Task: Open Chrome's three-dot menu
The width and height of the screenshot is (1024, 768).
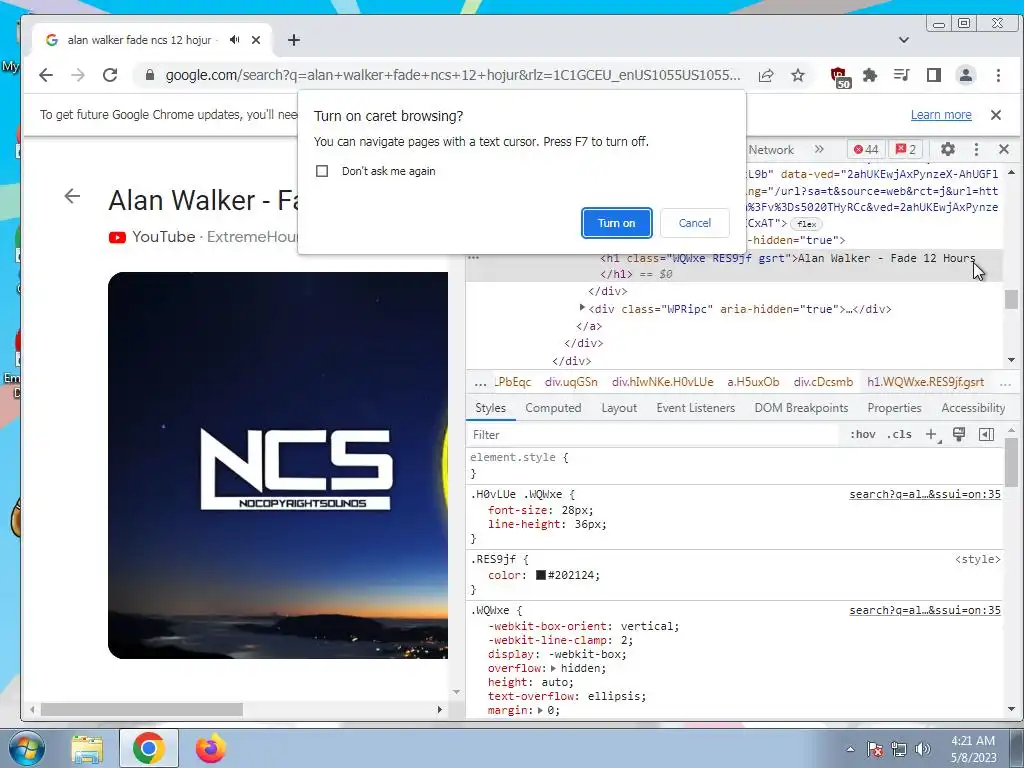Action: [x=998, y=75]
